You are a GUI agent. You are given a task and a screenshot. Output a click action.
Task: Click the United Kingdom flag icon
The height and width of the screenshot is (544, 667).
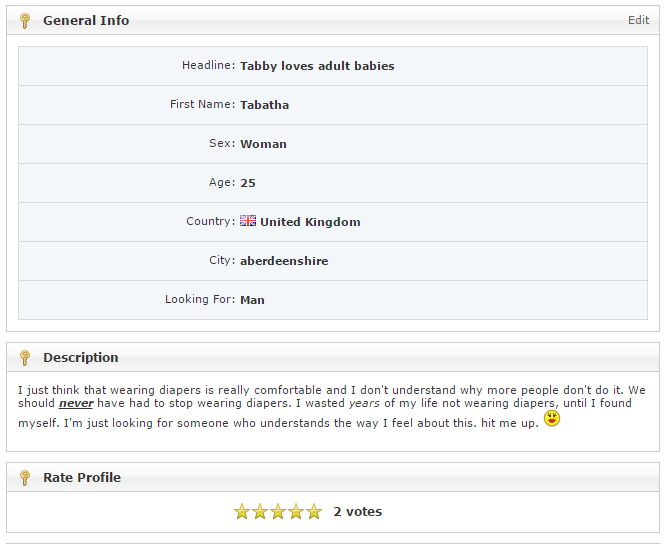point(248,221)
